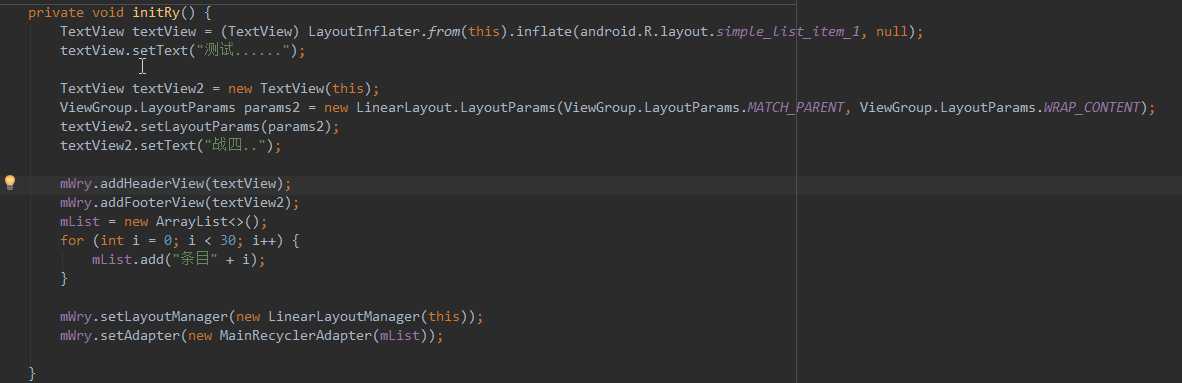Click LinearLayoutManager constructor

click(x=344, y=317)
